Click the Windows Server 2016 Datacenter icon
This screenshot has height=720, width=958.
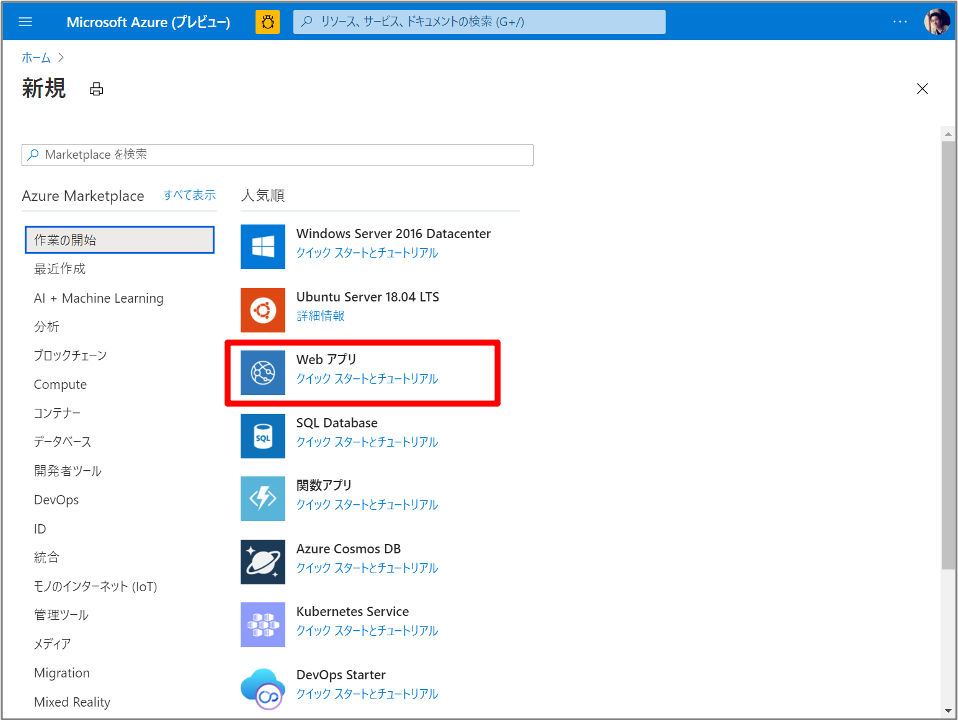[263, 246]
